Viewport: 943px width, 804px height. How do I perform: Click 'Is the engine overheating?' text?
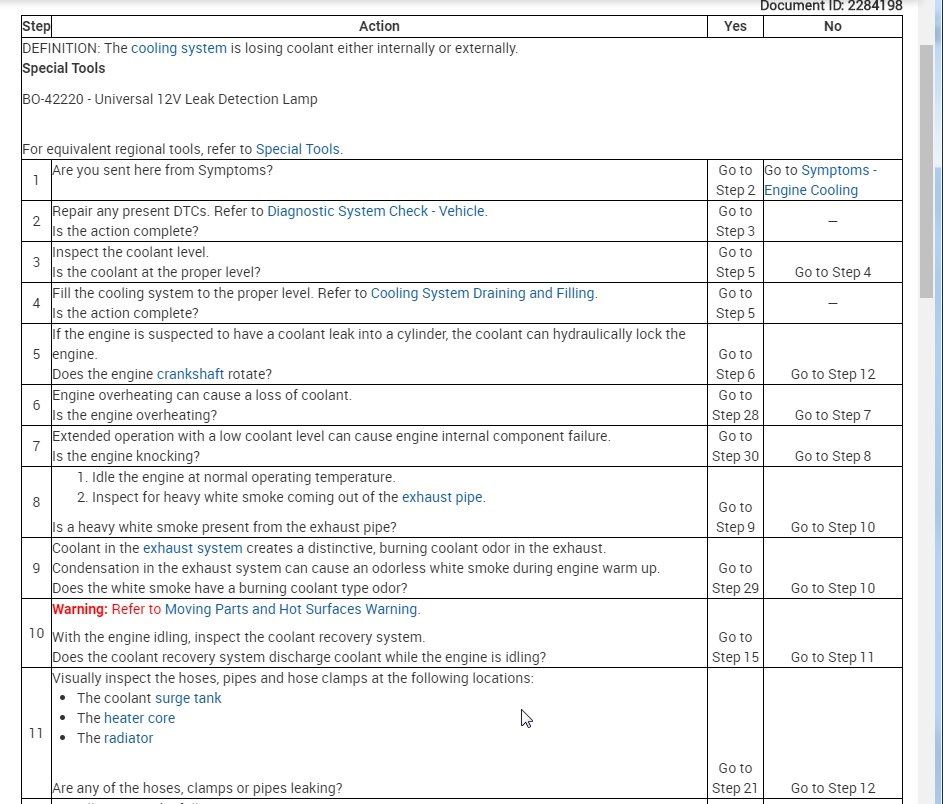coord(135,416)
